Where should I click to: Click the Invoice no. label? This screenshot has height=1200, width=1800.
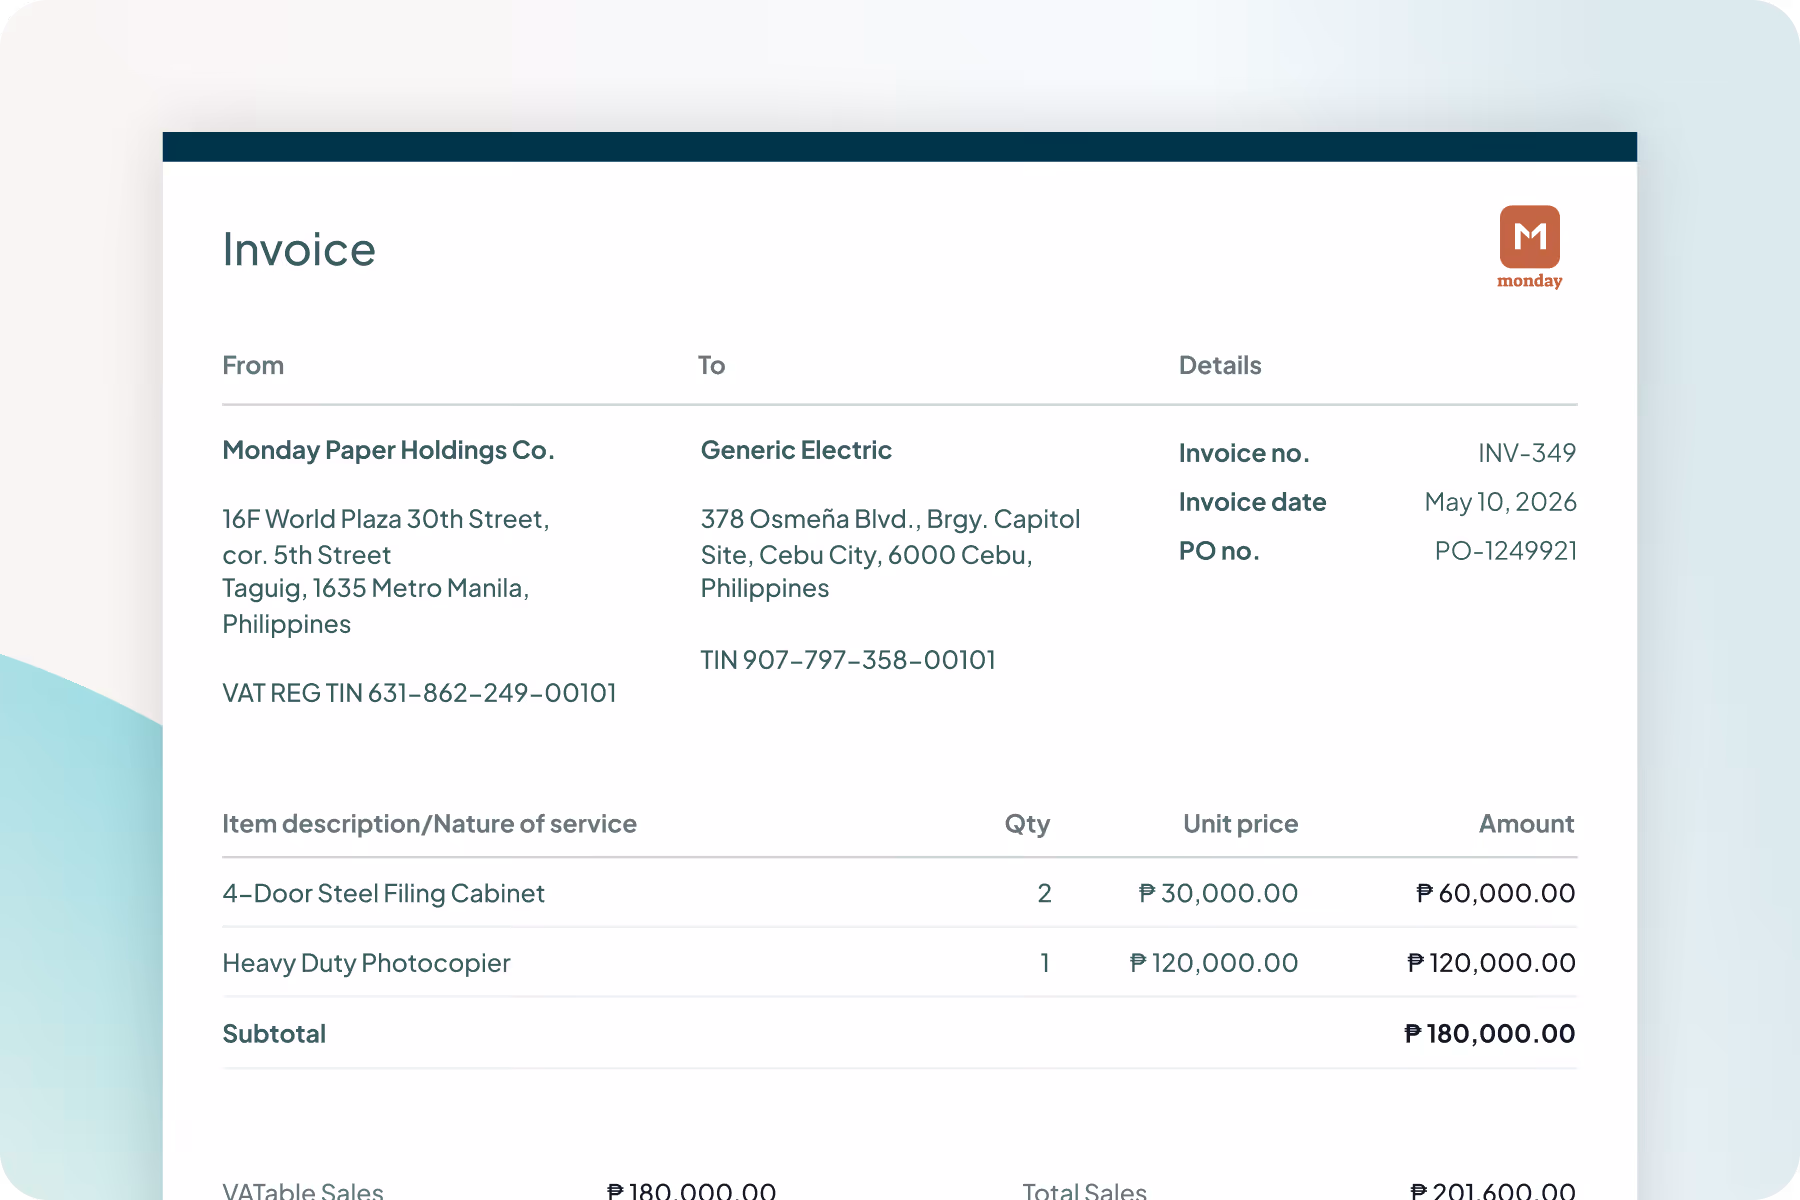(1244, 453)
